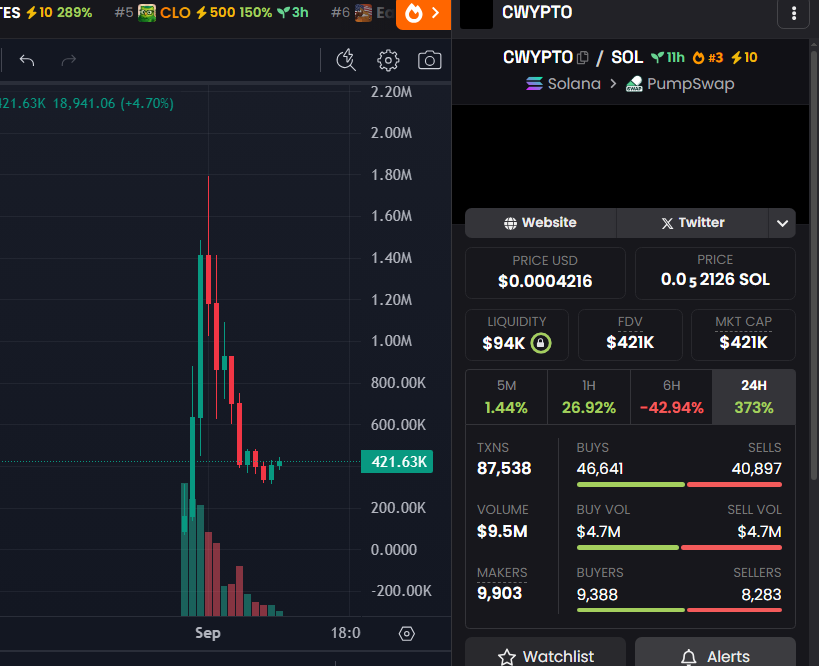Click the MKT CAP $421K box
819x666 pixels.
coord(743,335)
